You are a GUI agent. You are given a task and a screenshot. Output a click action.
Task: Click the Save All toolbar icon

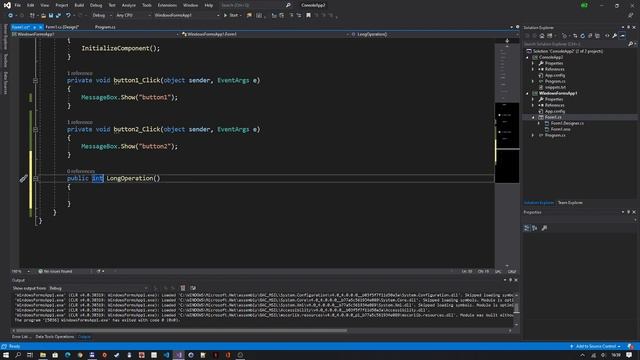[x=58, y=16]
